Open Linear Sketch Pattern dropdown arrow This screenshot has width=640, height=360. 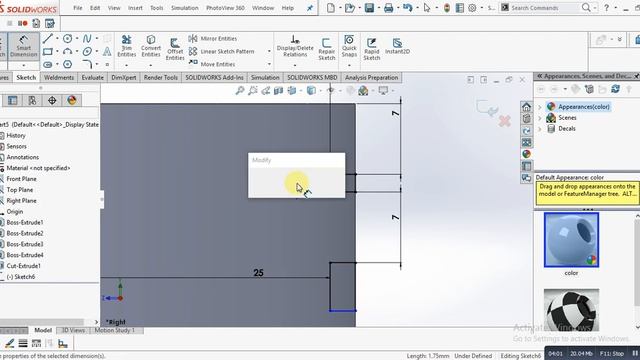click(269, 51)
